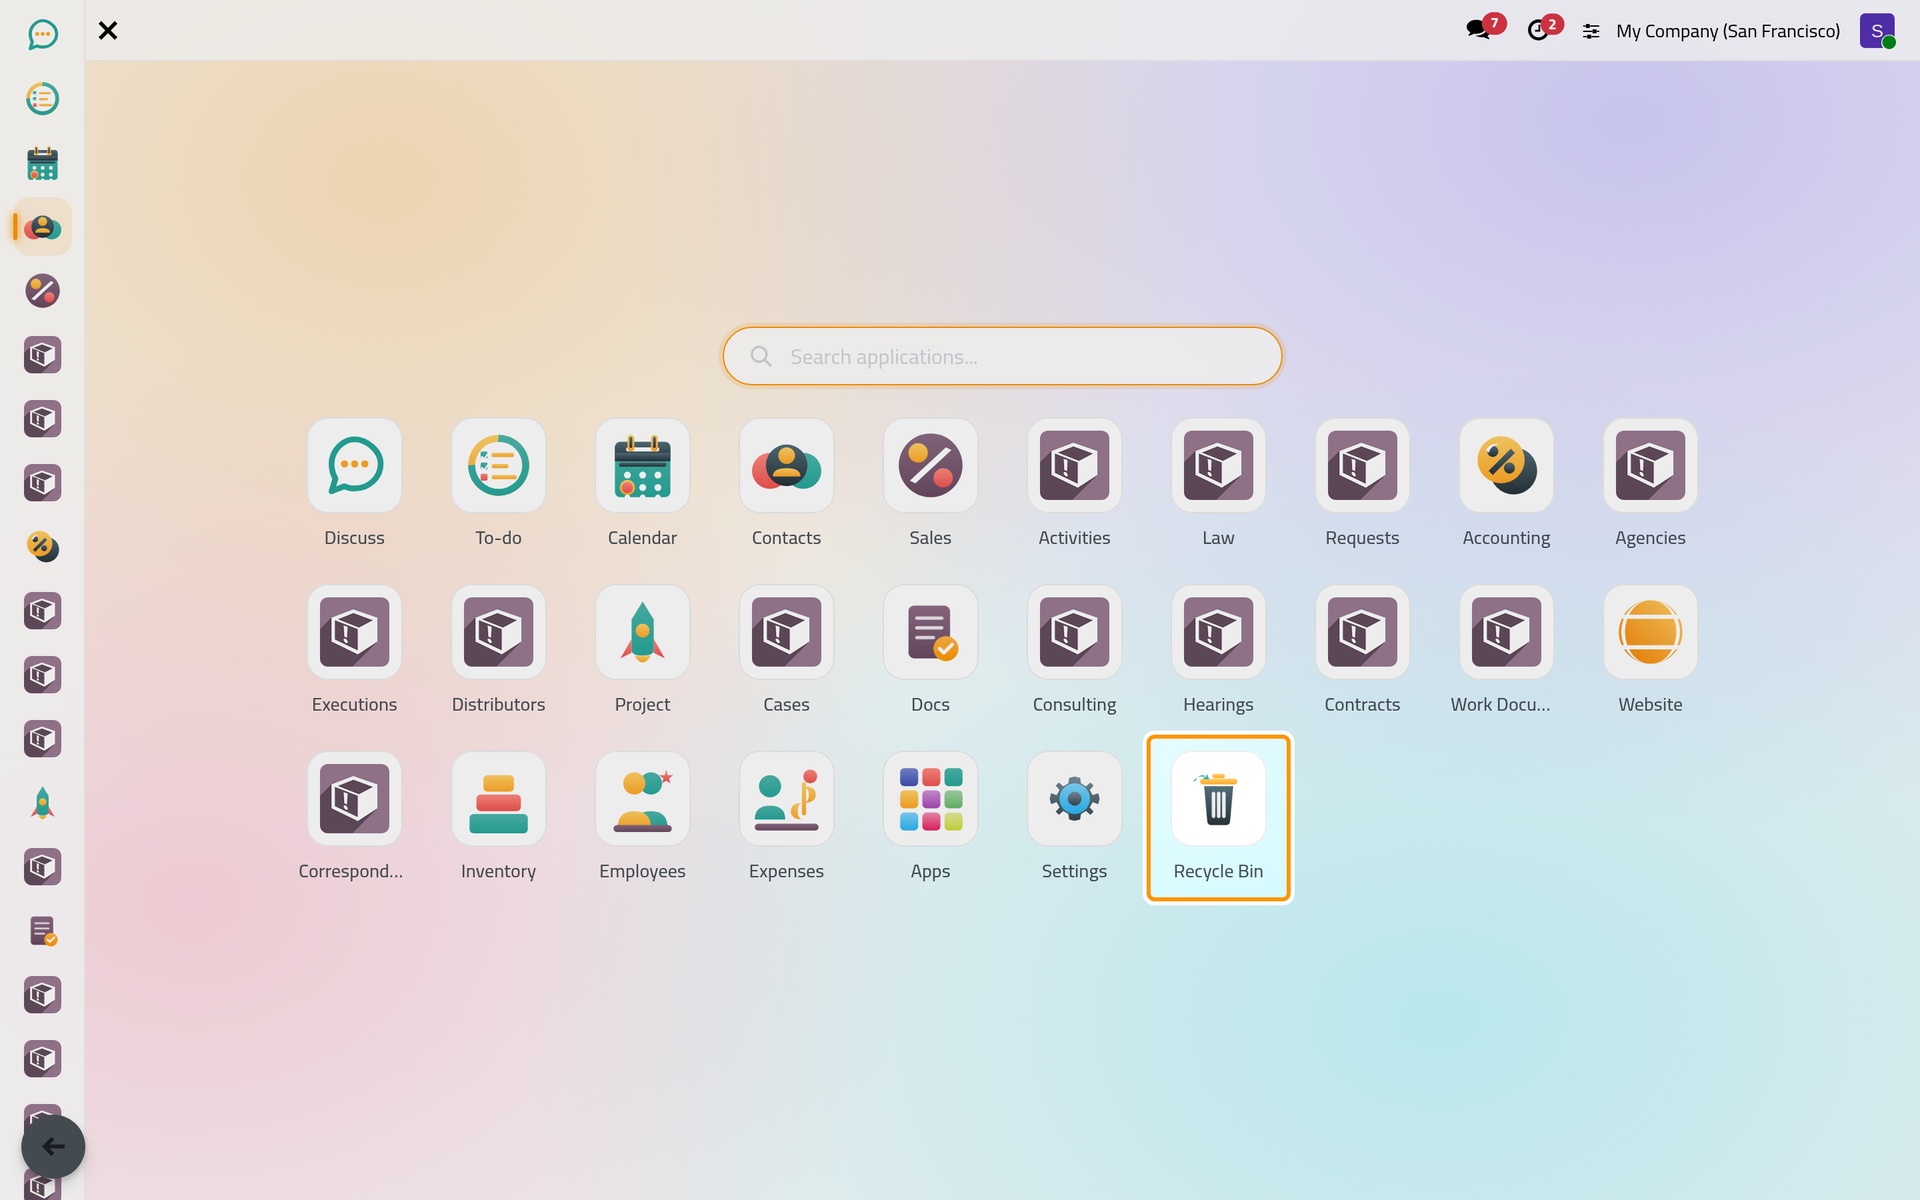Image resolution: width=1920 pixels, height=1200 pixels.
Task: Open the Contracts app
Action: 1362,633
